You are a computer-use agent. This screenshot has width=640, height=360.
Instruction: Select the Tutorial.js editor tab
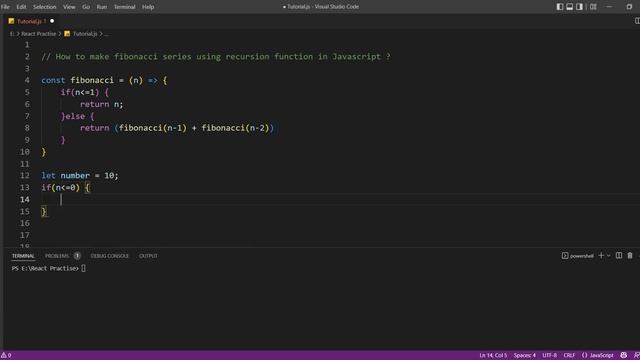(31, 21)
